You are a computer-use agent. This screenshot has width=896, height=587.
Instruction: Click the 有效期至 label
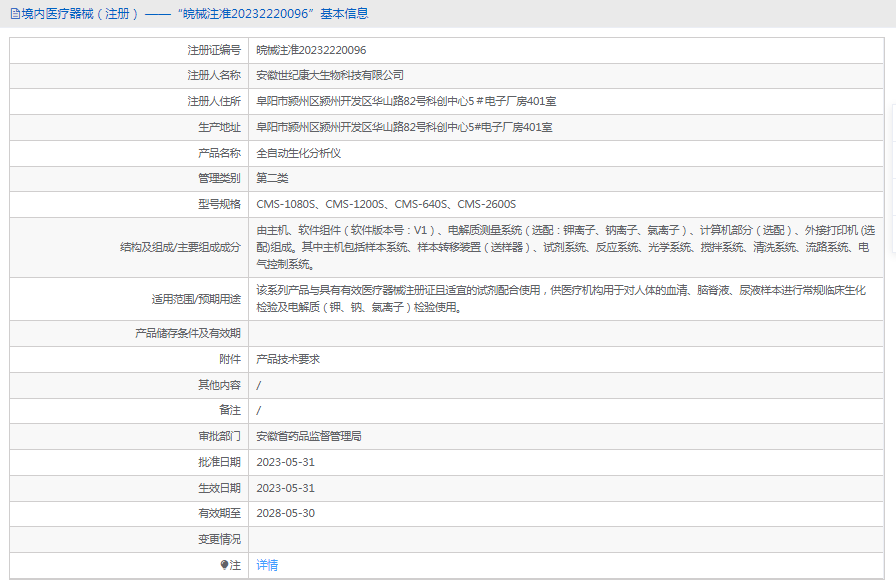coord(219,513)
